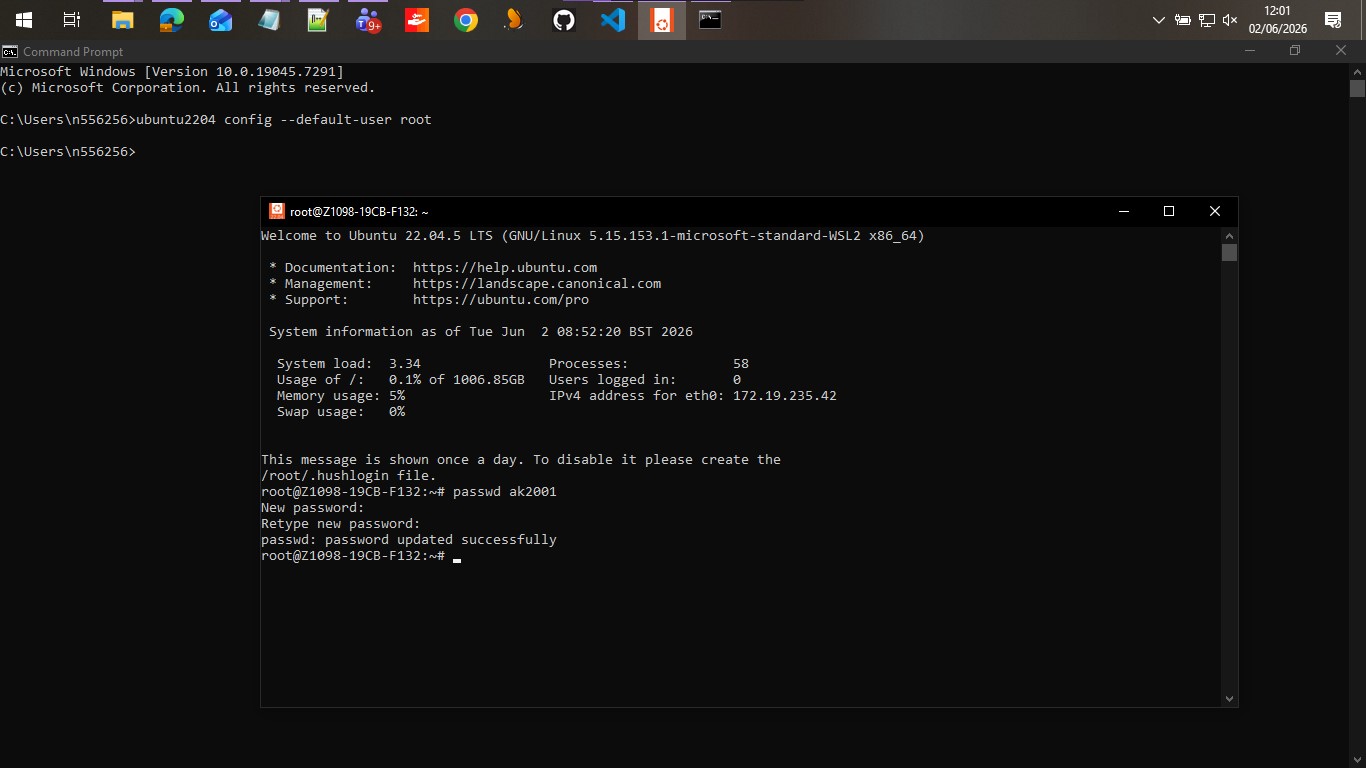The height and width of the screenshot is (768, 1366).
Task: Open the orange butterfly app in taskbar
Action: (514, 20)
